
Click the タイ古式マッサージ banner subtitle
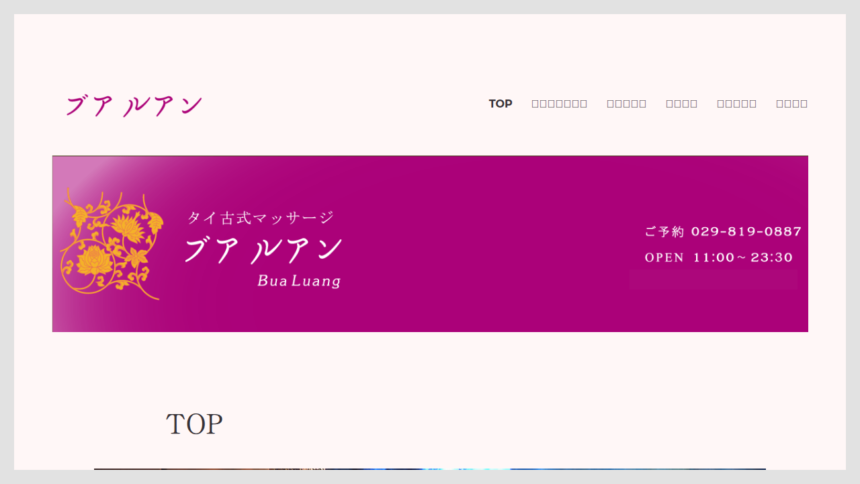260,217
